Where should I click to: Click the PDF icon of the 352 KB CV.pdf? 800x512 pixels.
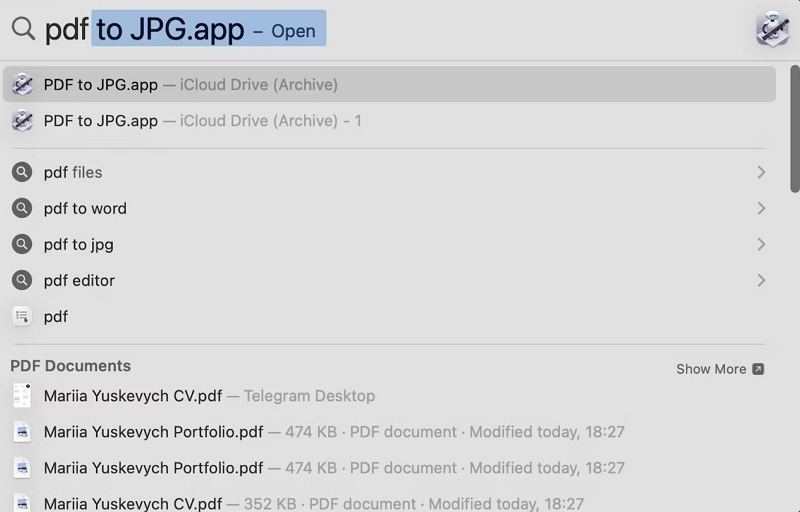point(22,502)
